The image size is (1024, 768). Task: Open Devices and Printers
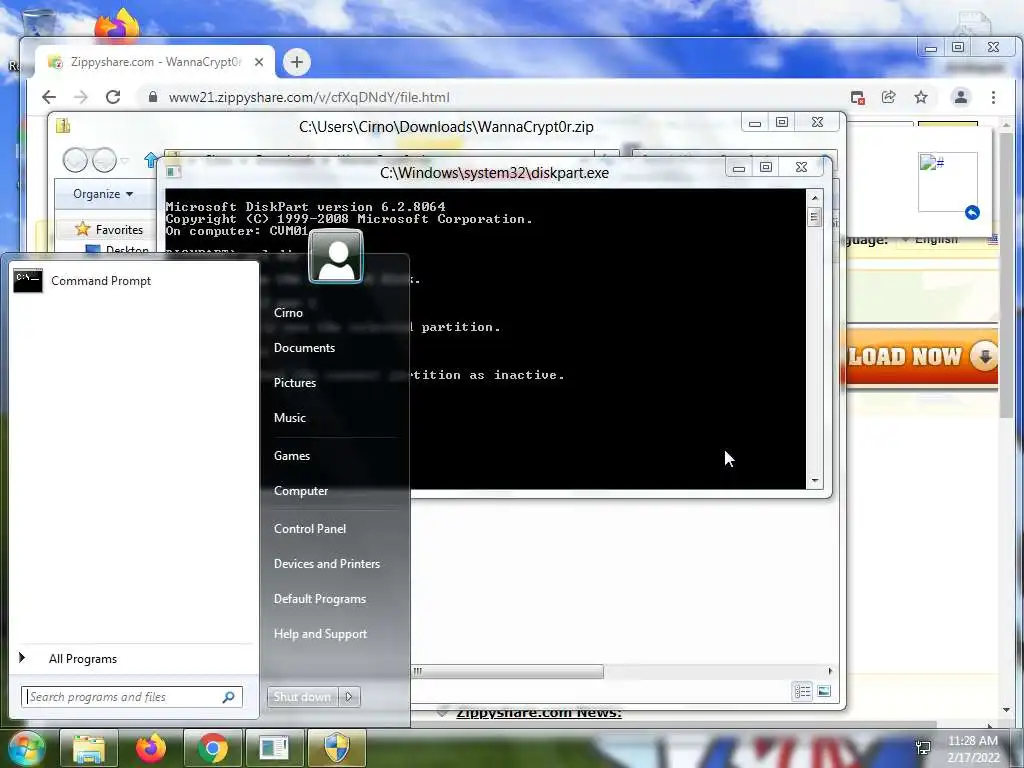tap(327, 564)
